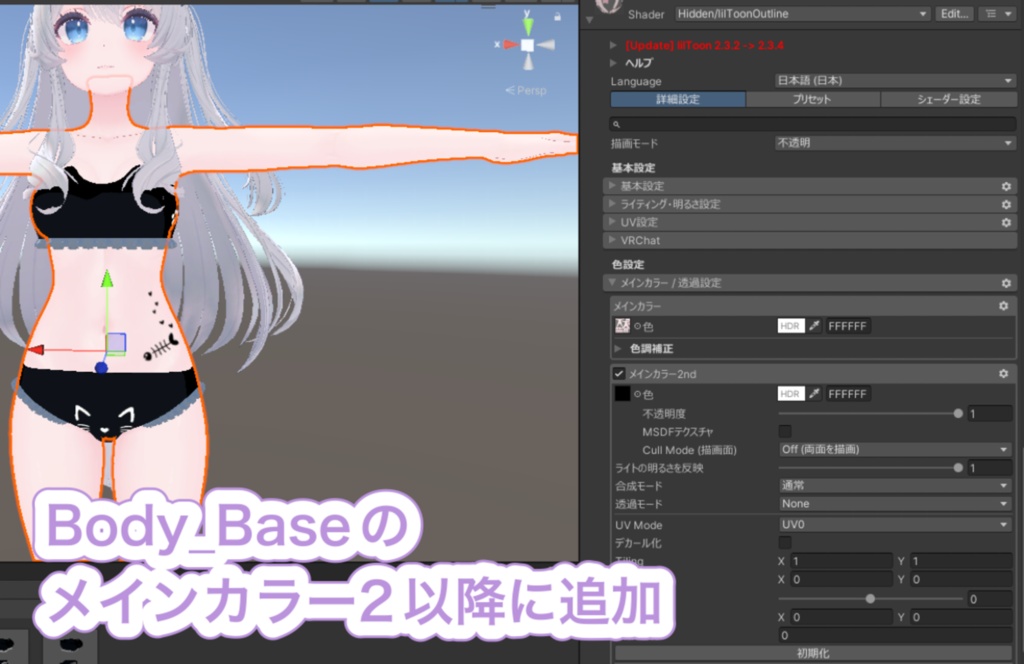
Task: Click the main color texture thumbnail
Action: tap(622, 325)
